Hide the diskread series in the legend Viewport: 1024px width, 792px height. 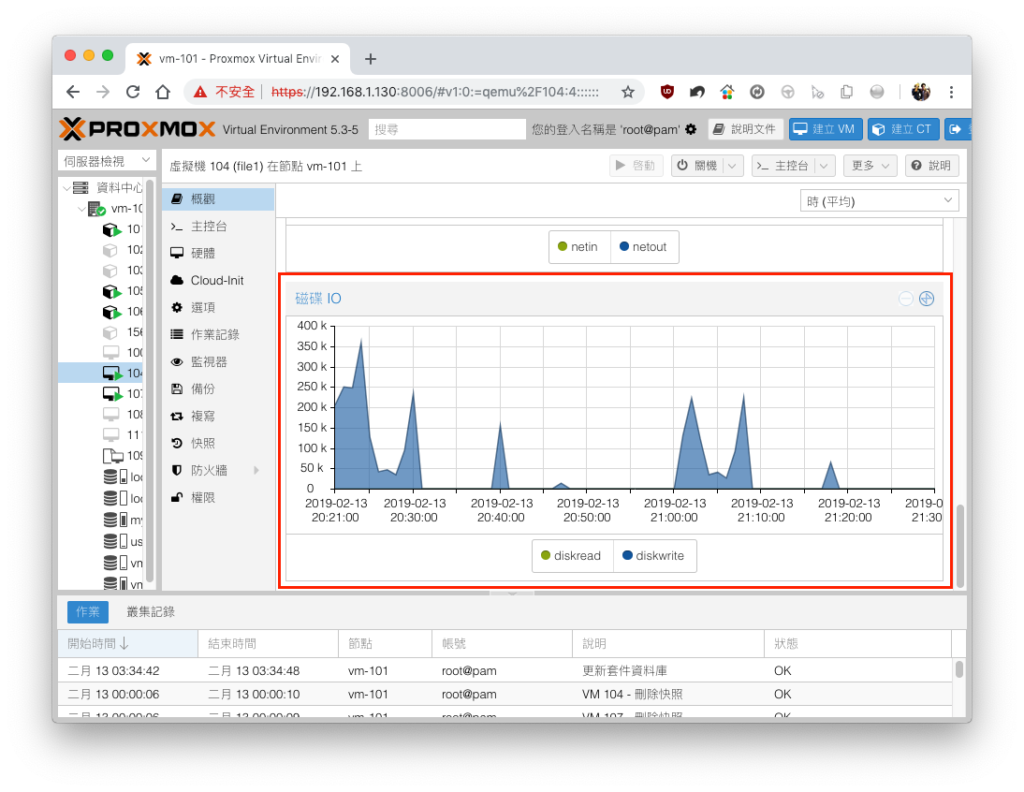pos(571,556)
